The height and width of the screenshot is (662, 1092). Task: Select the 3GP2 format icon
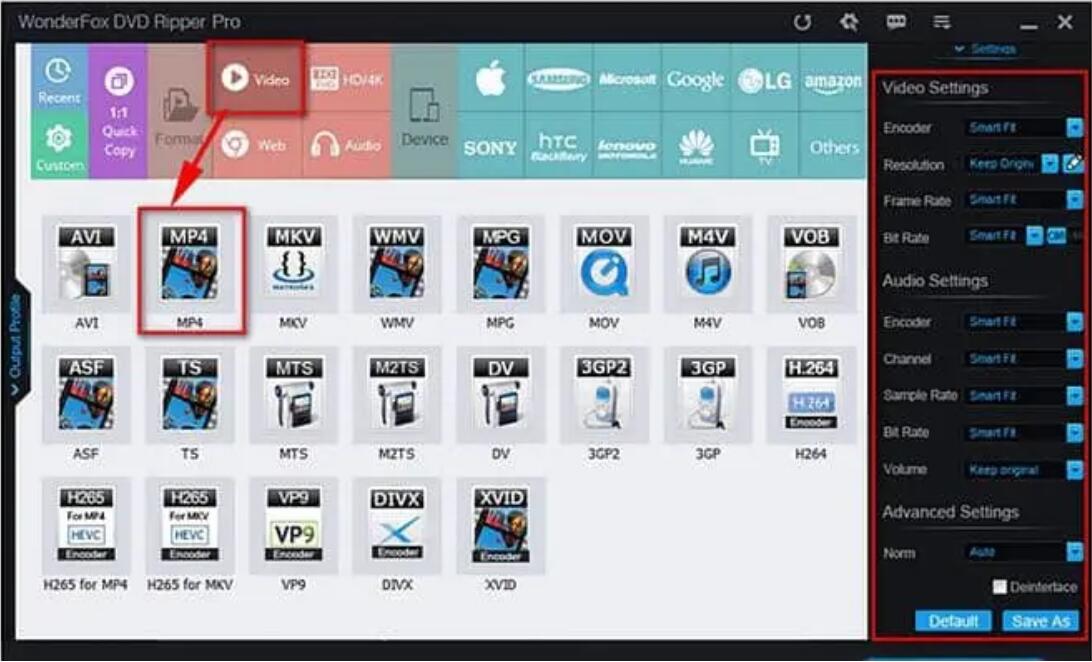604,395
